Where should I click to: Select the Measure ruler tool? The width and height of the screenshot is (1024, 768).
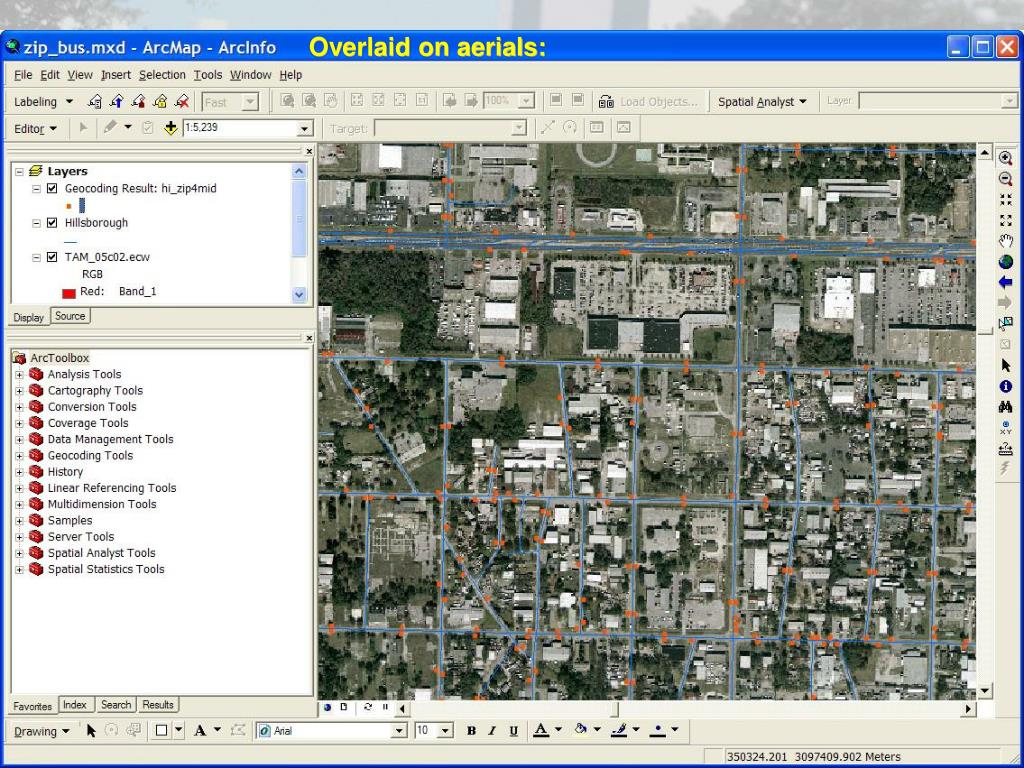[1006, 449]
